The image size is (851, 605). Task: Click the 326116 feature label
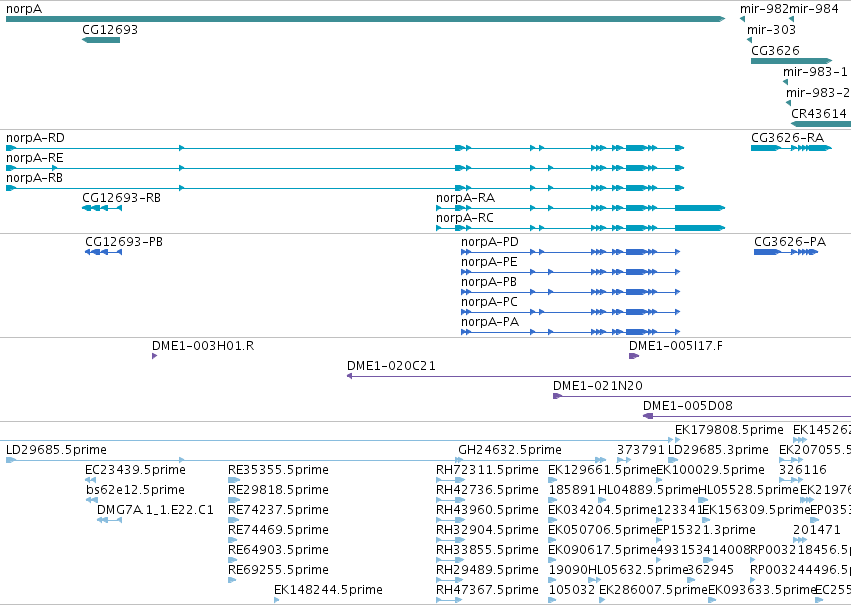coord(803,470)
